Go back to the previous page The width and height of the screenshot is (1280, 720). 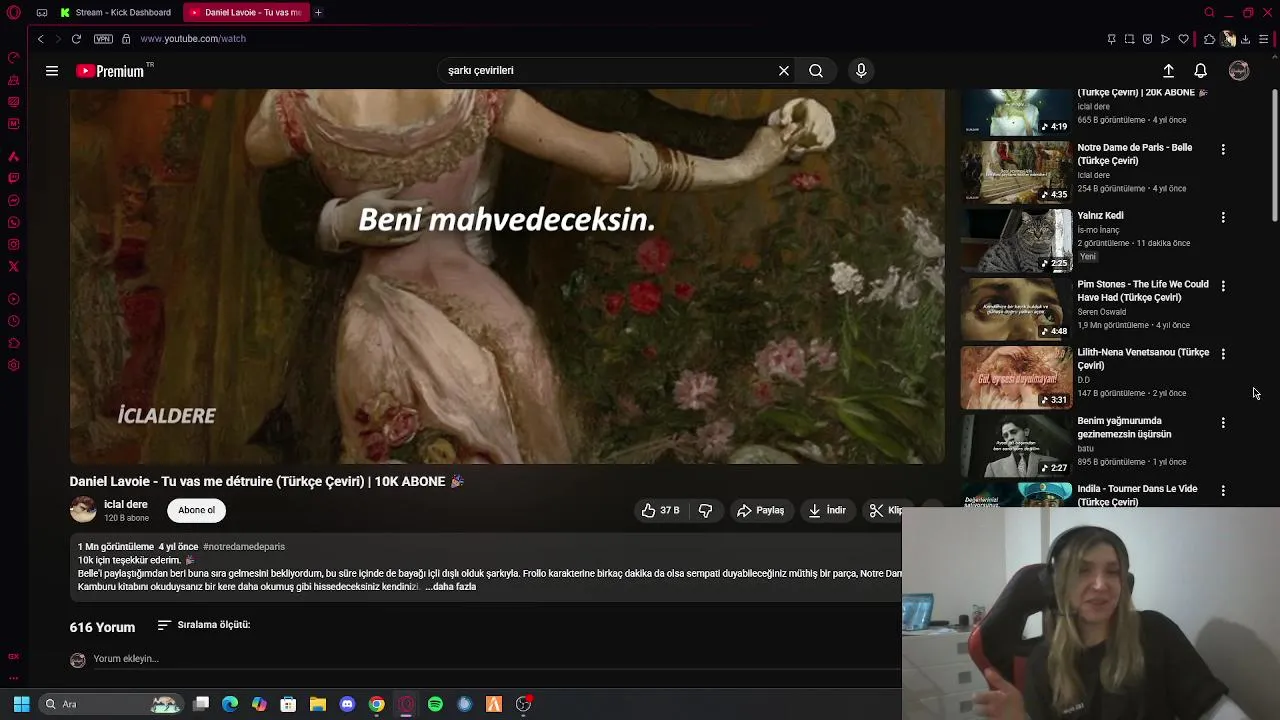(40, 39)
